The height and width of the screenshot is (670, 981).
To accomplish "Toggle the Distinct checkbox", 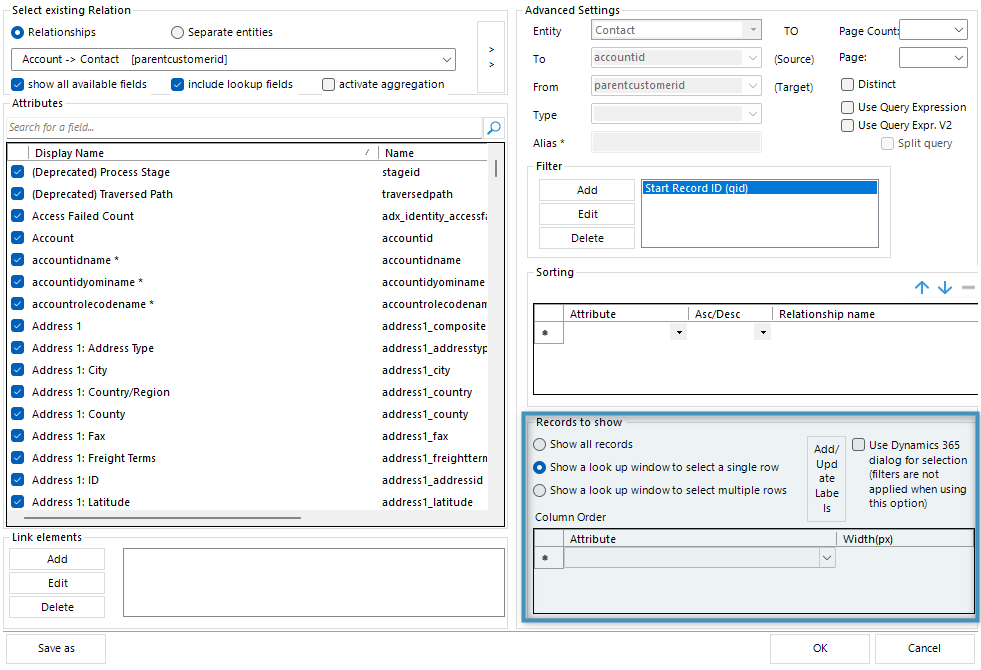I will pyautogui.click(x=848, y=85).
